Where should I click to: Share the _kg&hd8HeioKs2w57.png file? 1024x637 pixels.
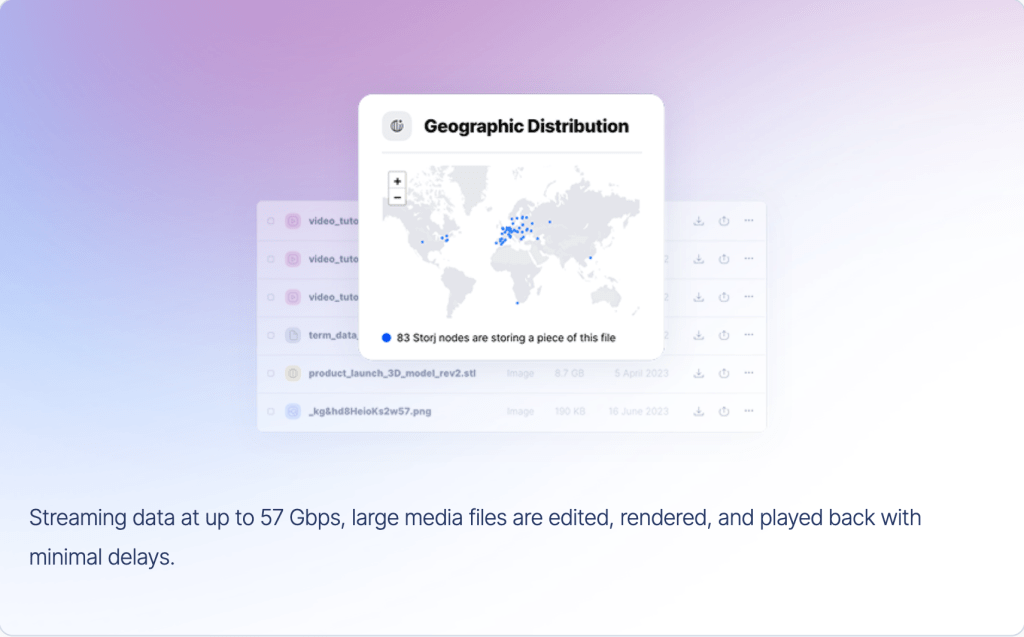tap(724, 411)
